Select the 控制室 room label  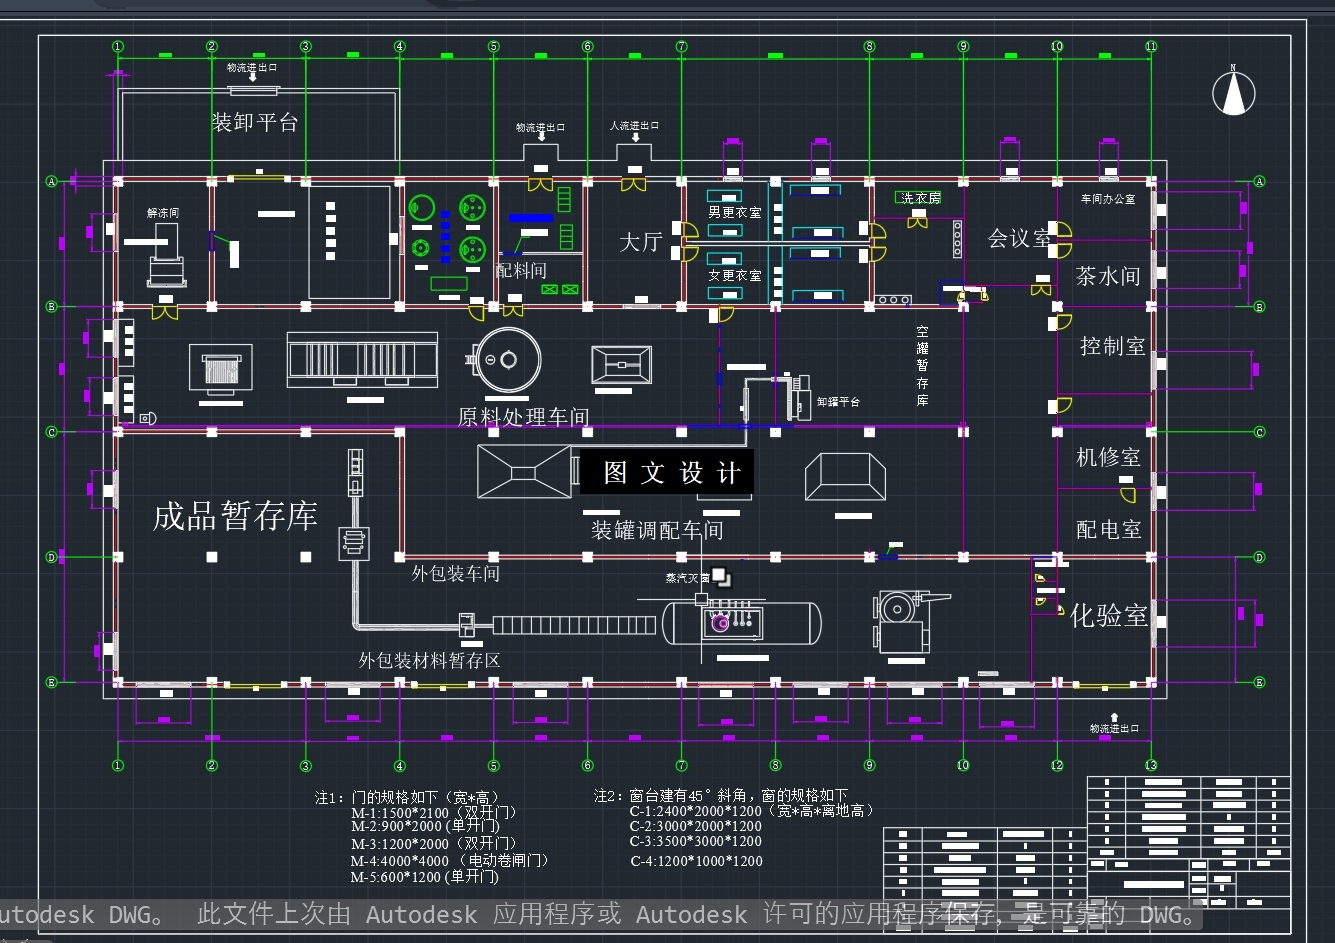click(1113, 346)
